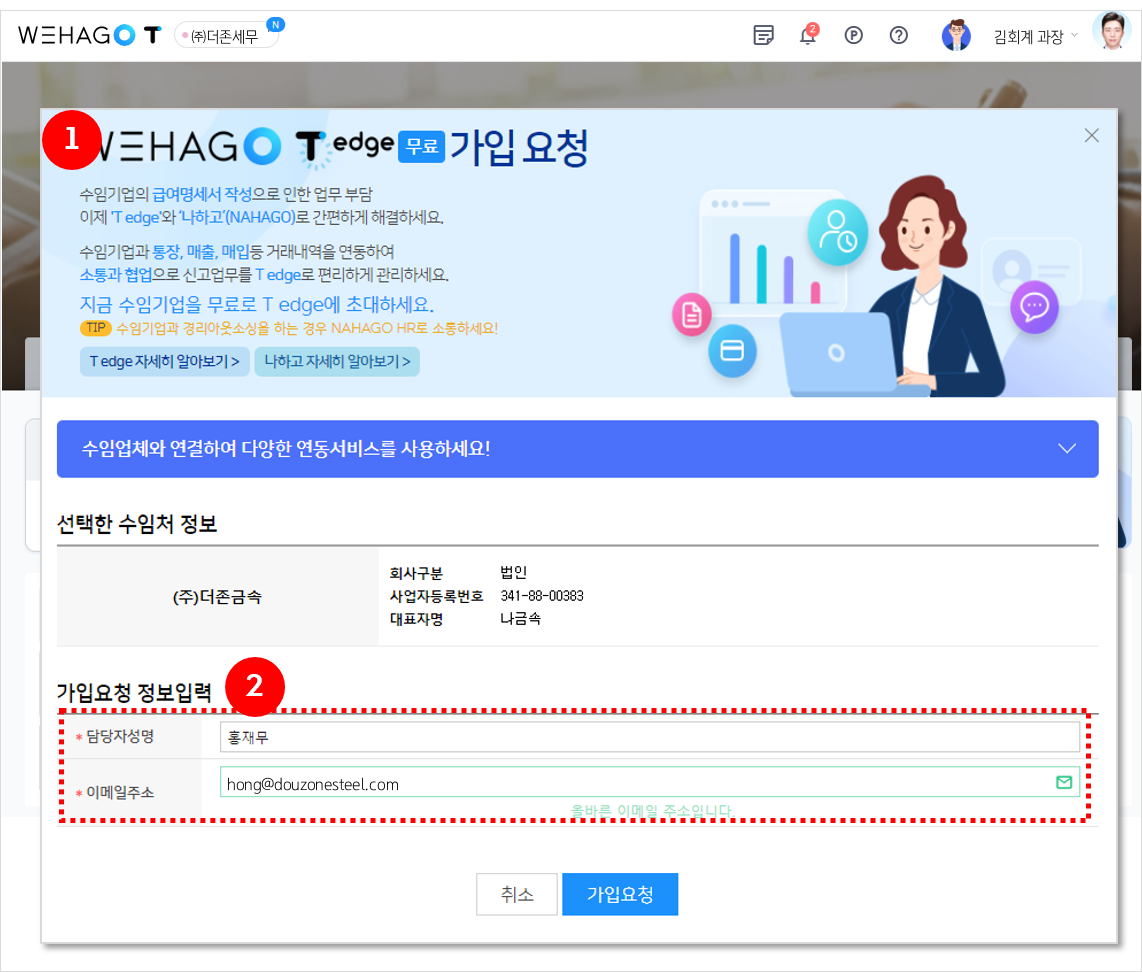Open the T edge 자세히 알아보기 link
Screen dimensions: 1142x972
(x=164, y=362)
